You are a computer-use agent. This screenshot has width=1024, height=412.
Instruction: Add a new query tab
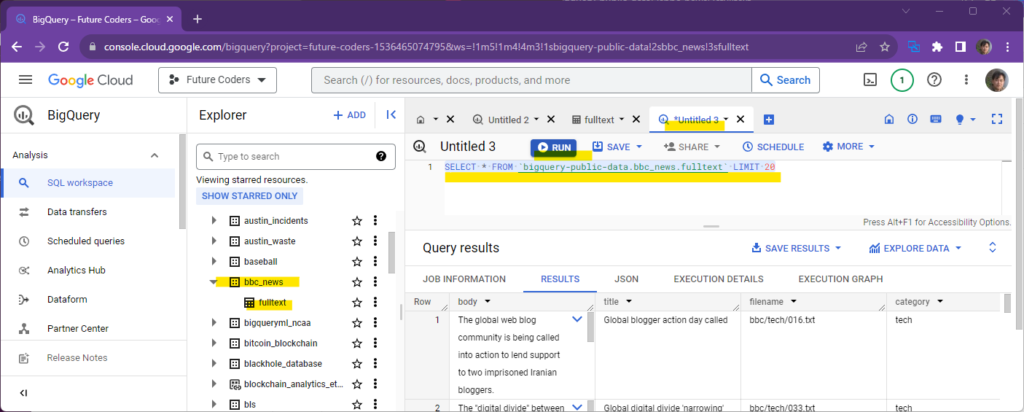769,119
